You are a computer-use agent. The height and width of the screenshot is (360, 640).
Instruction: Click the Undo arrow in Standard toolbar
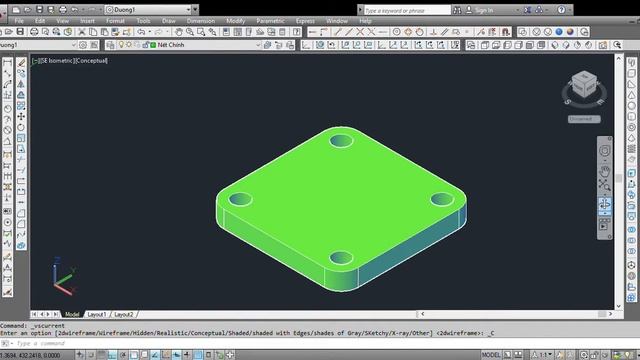(x=141, y=32)
